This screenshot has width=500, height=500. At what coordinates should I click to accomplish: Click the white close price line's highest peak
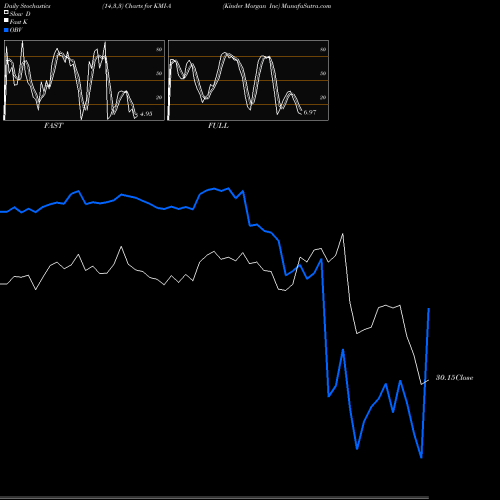click(x=343, y=234)
